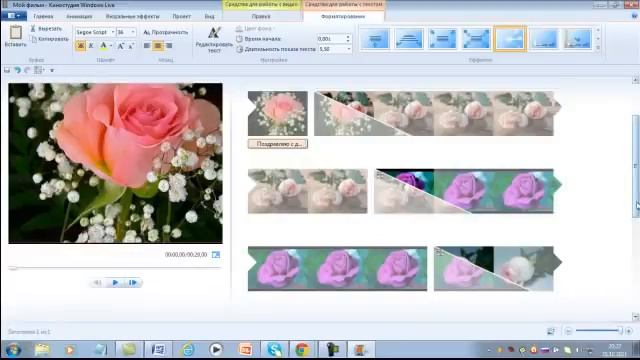Click the Вырезать (Cut) scissors button
This screenshot has width=640, height=360.
pyautogui.click(x=46, y=29)
